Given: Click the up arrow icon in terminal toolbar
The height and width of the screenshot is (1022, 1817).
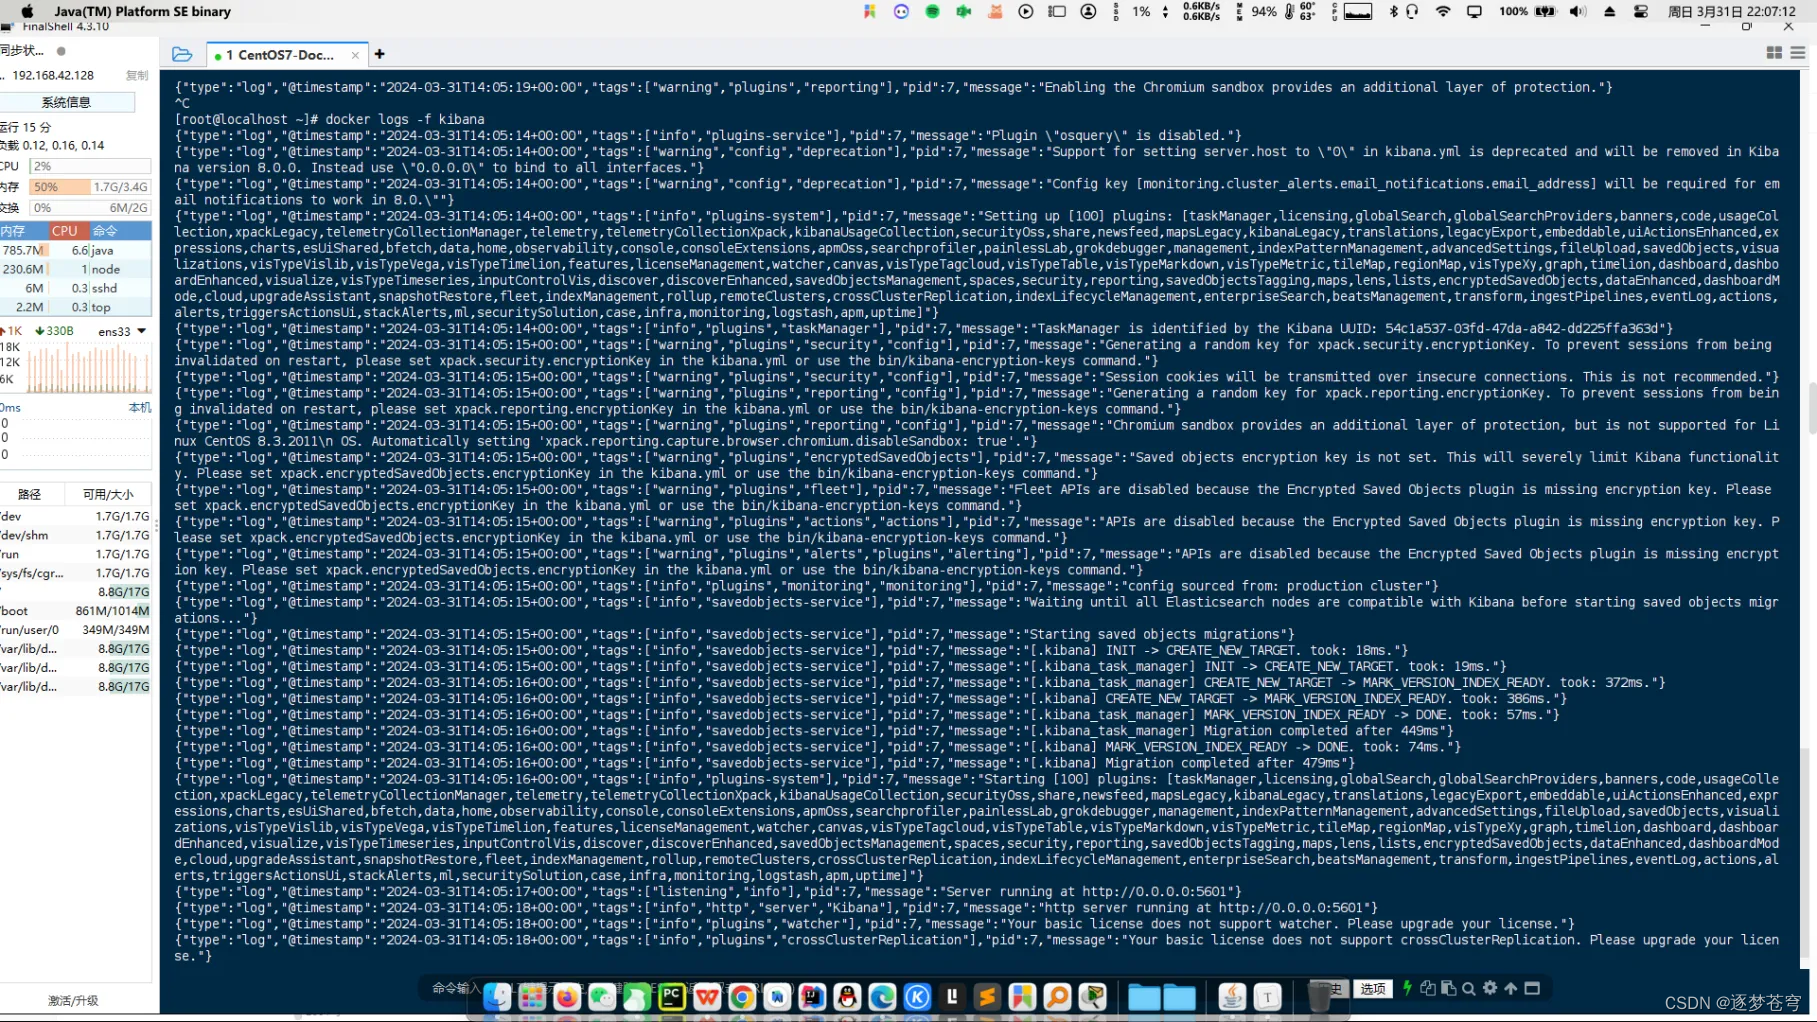Looking at the screenshot, I should (x=1511, y=988).
